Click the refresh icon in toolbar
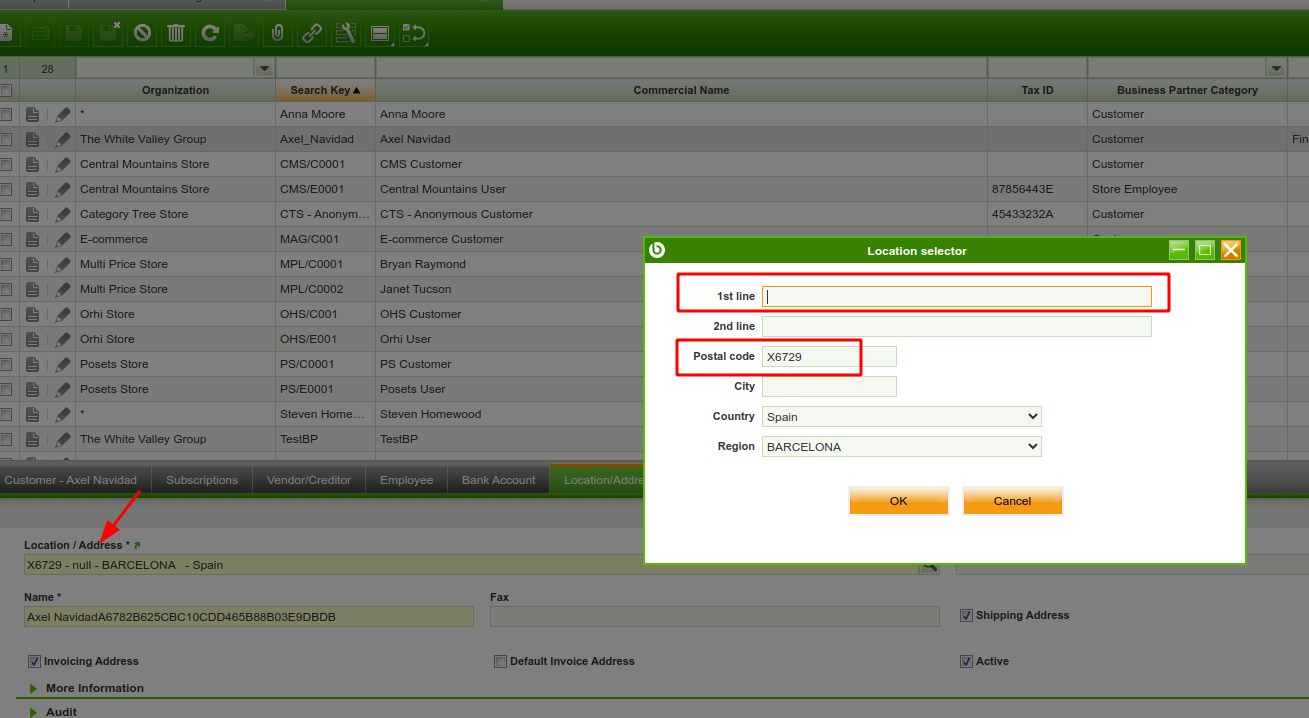The height and width of the screenshot is (718, 1309). [210, 33]
